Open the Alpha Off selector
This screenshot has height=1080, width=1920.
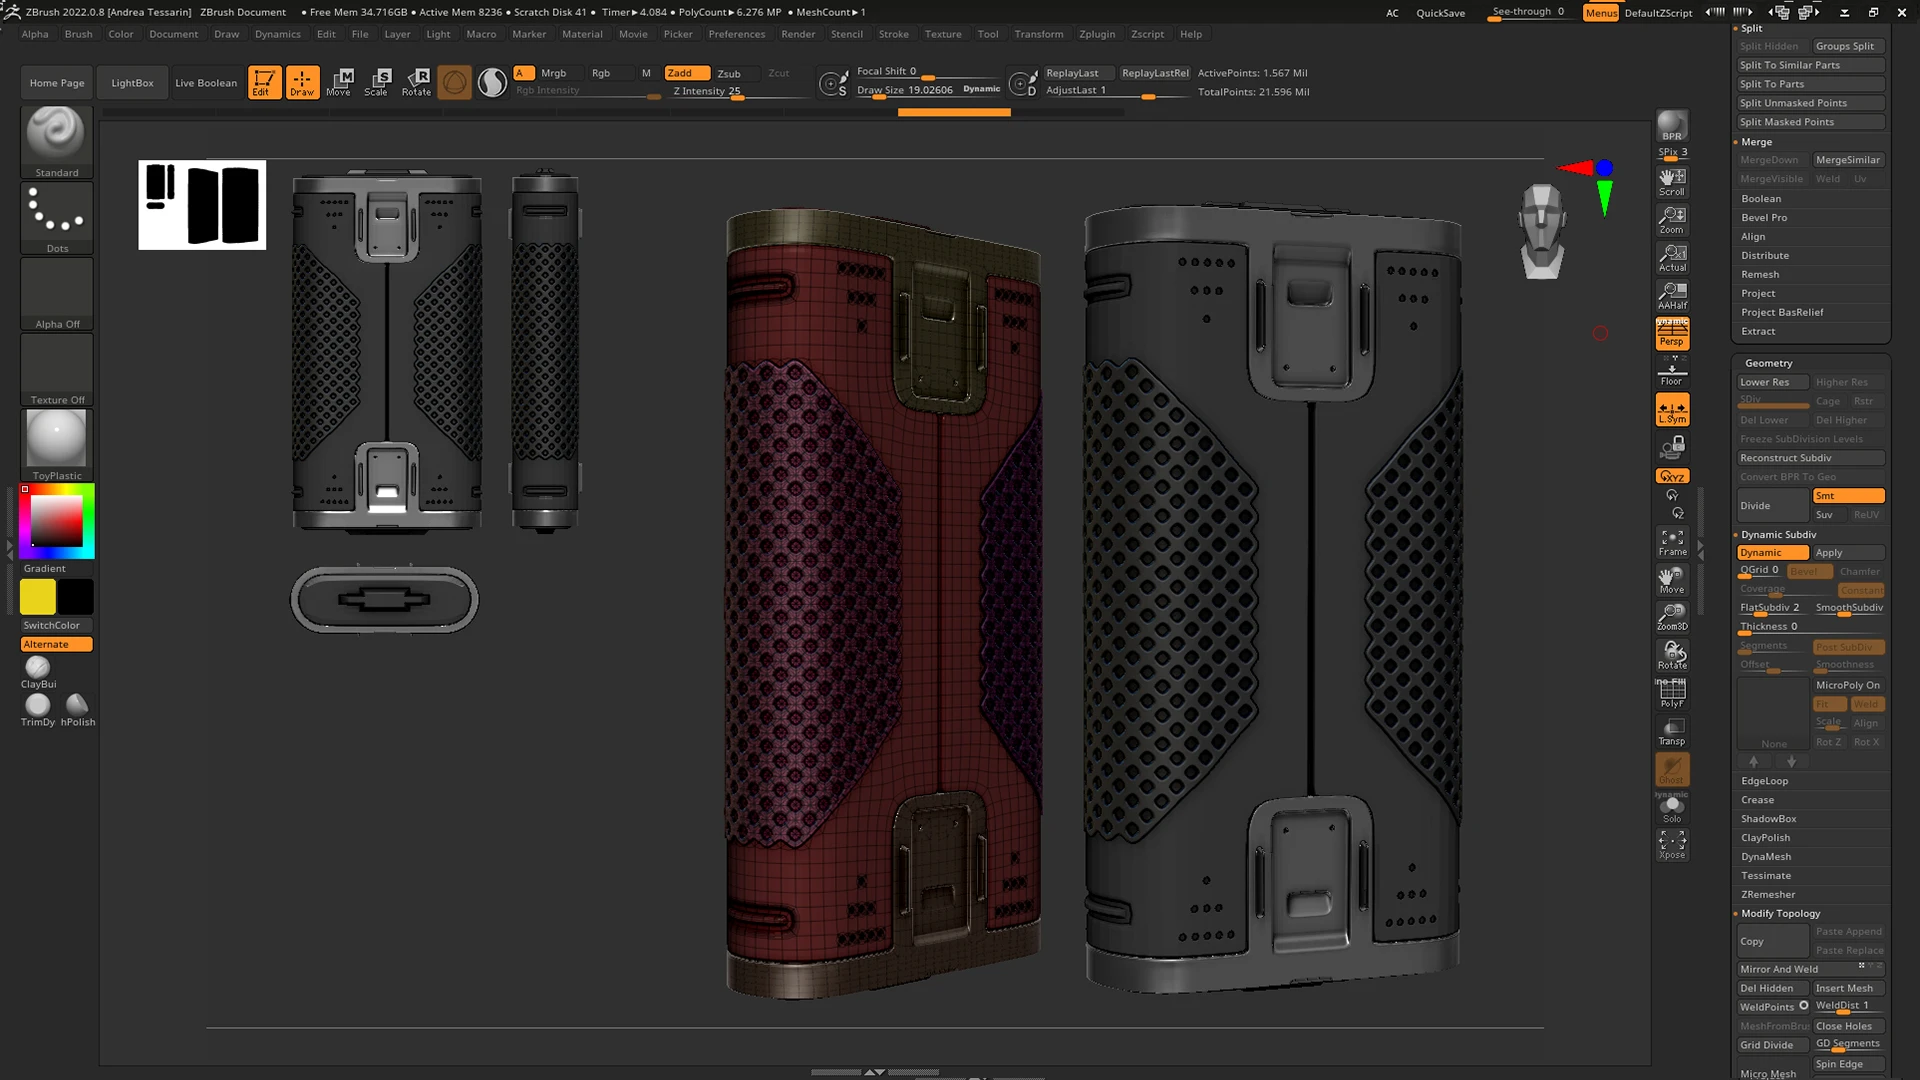[57, 294]
